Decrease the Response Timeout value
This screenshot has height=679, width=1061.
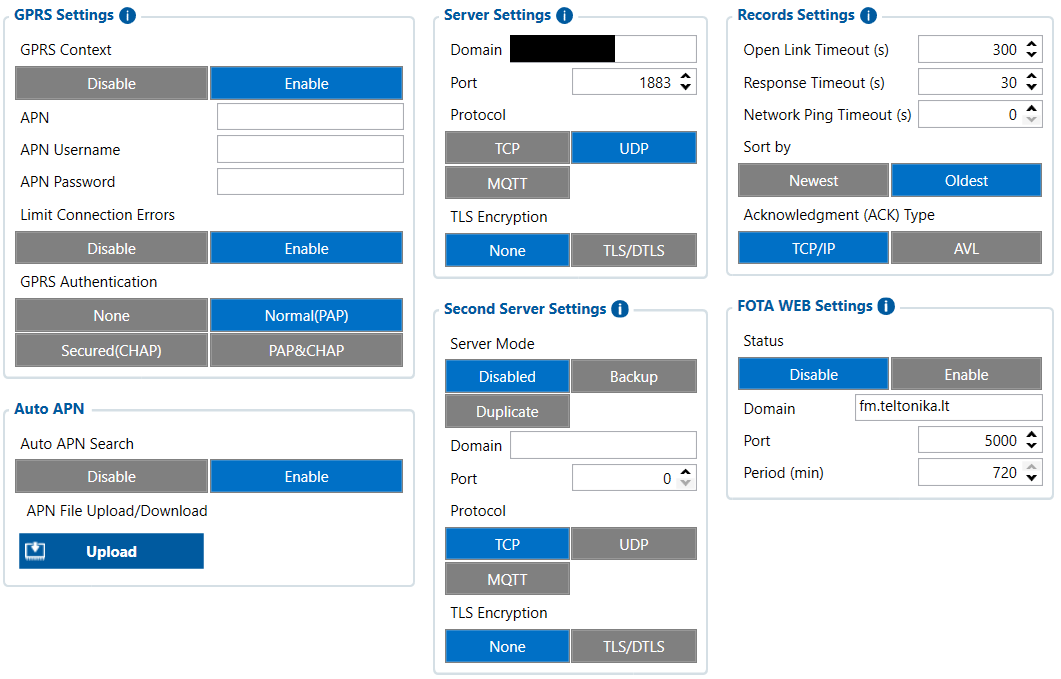1032,88
